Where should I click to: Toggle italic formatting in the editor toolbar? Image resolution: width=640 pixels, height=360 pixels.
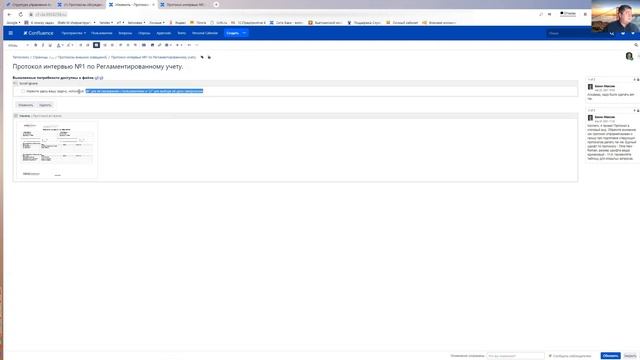point(43,45)
